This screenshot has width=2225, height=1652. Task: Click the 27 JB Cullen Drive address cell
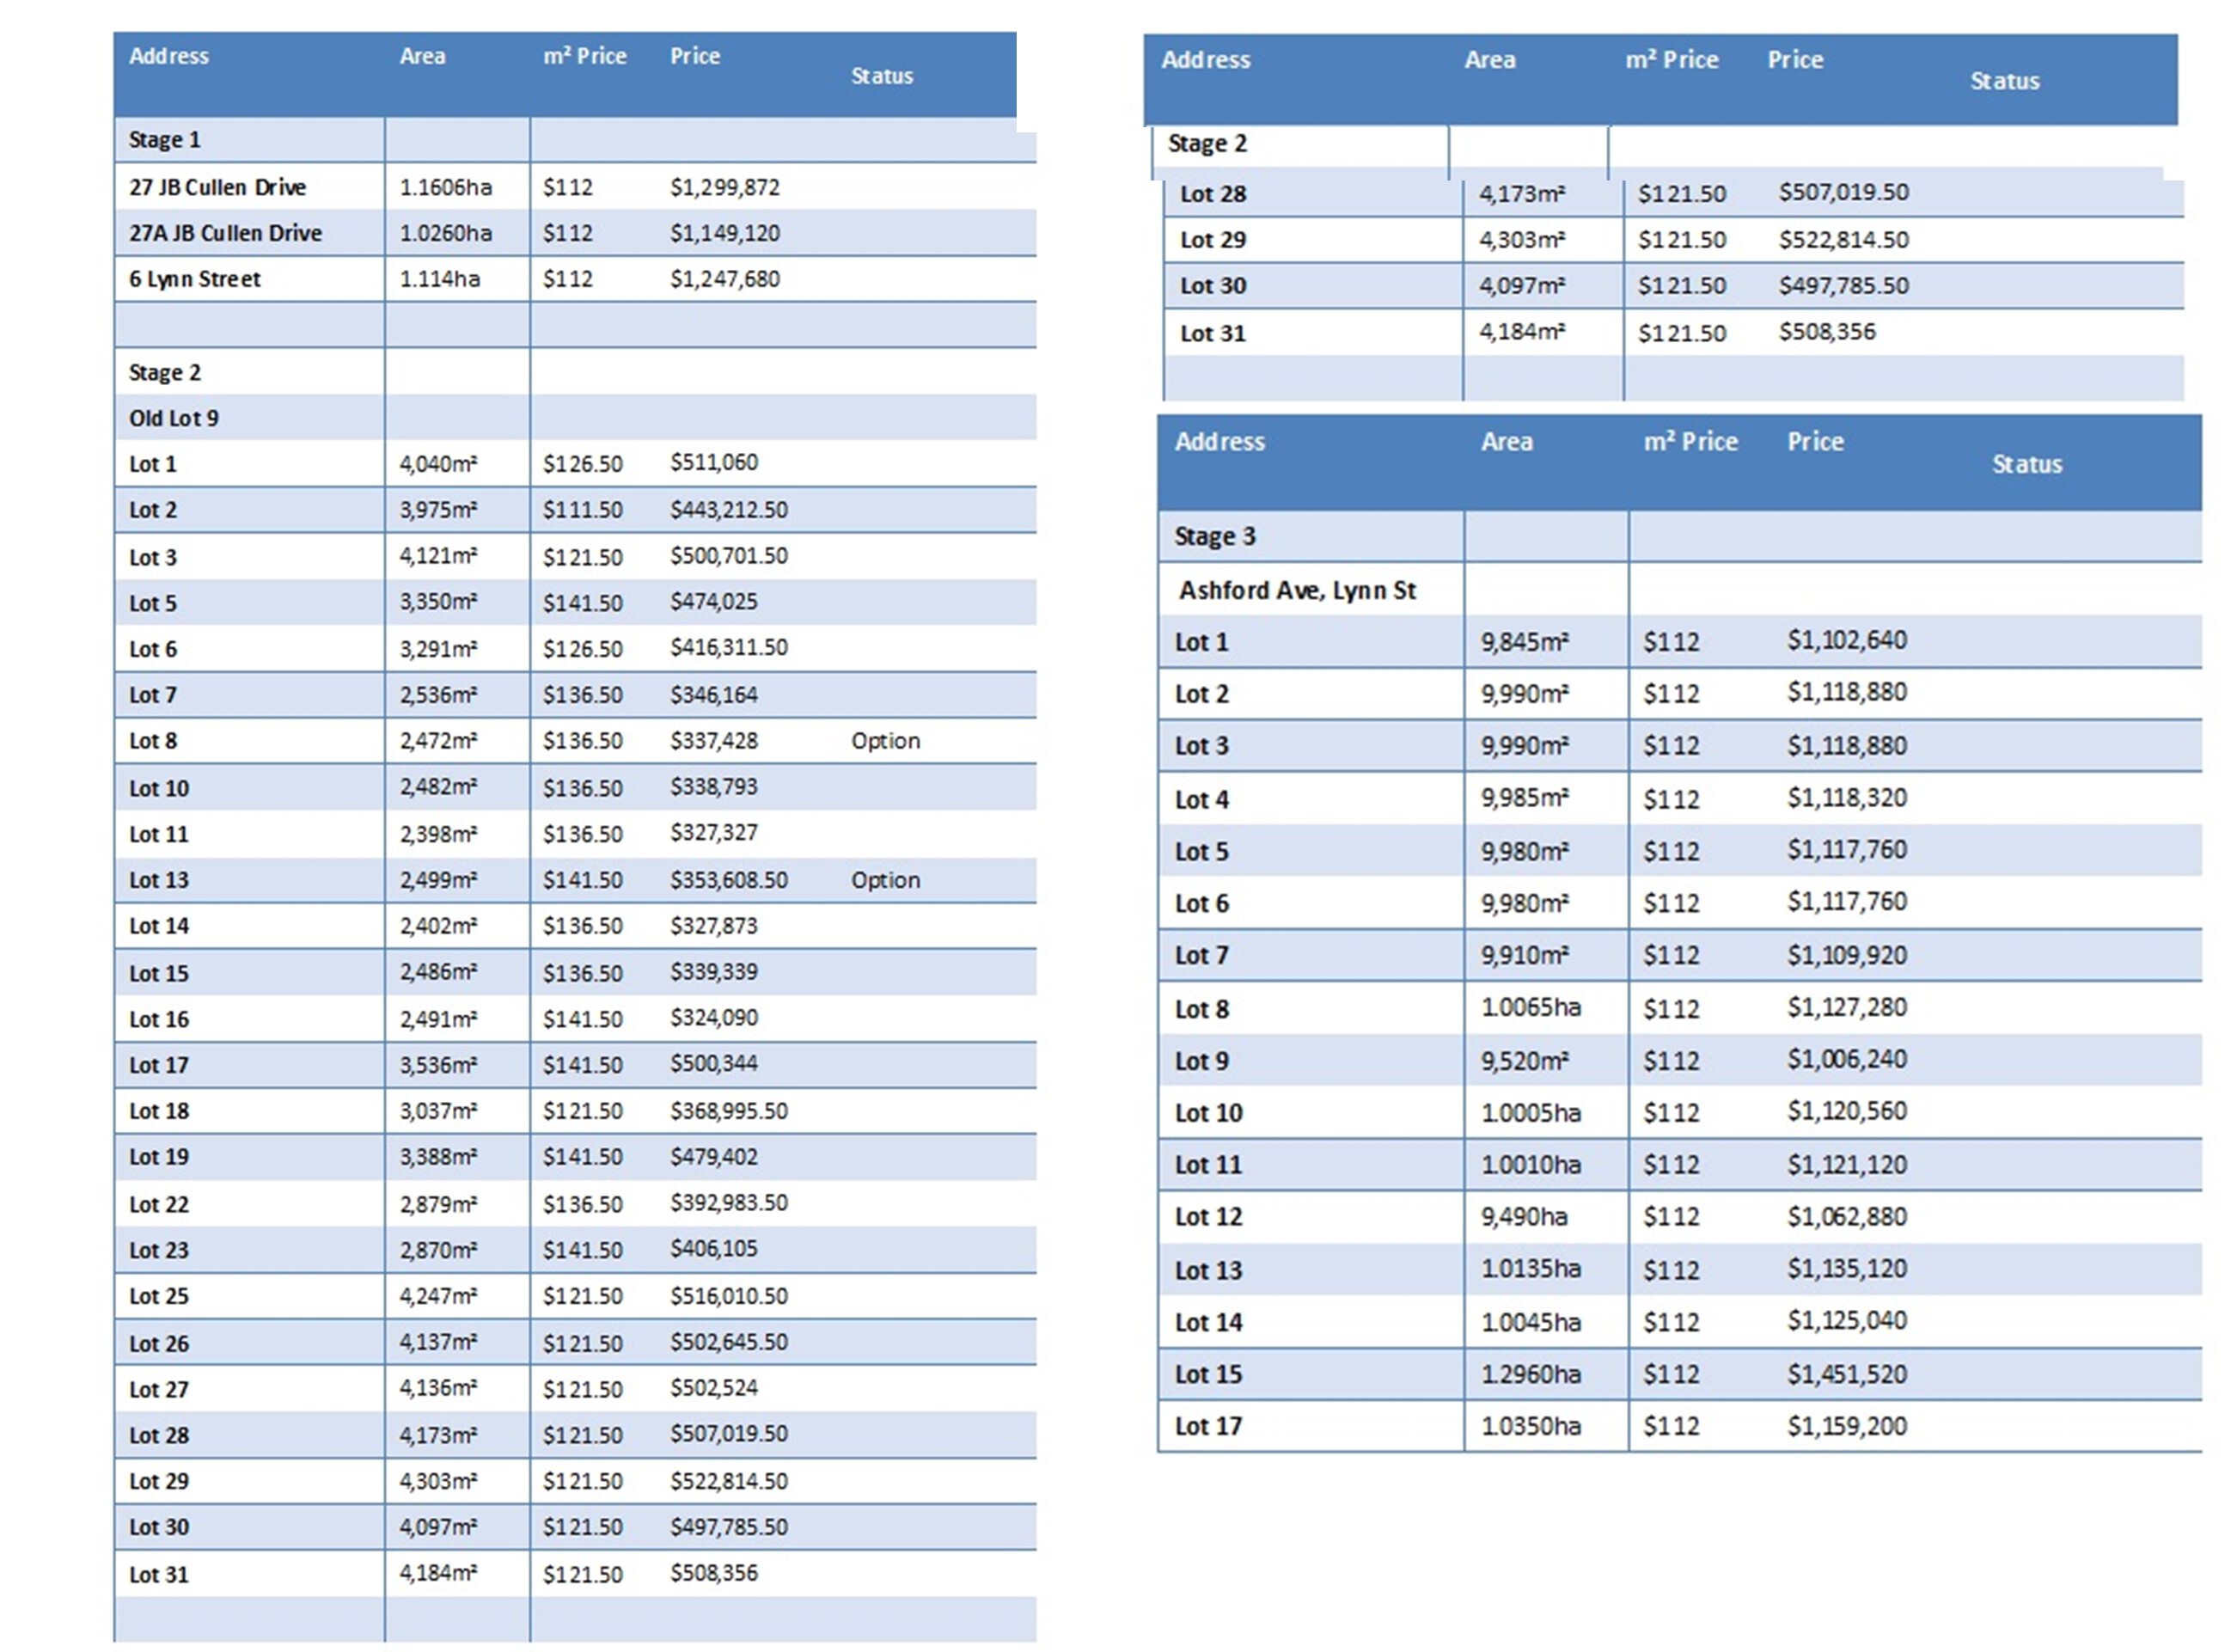[x=217, y=187]
